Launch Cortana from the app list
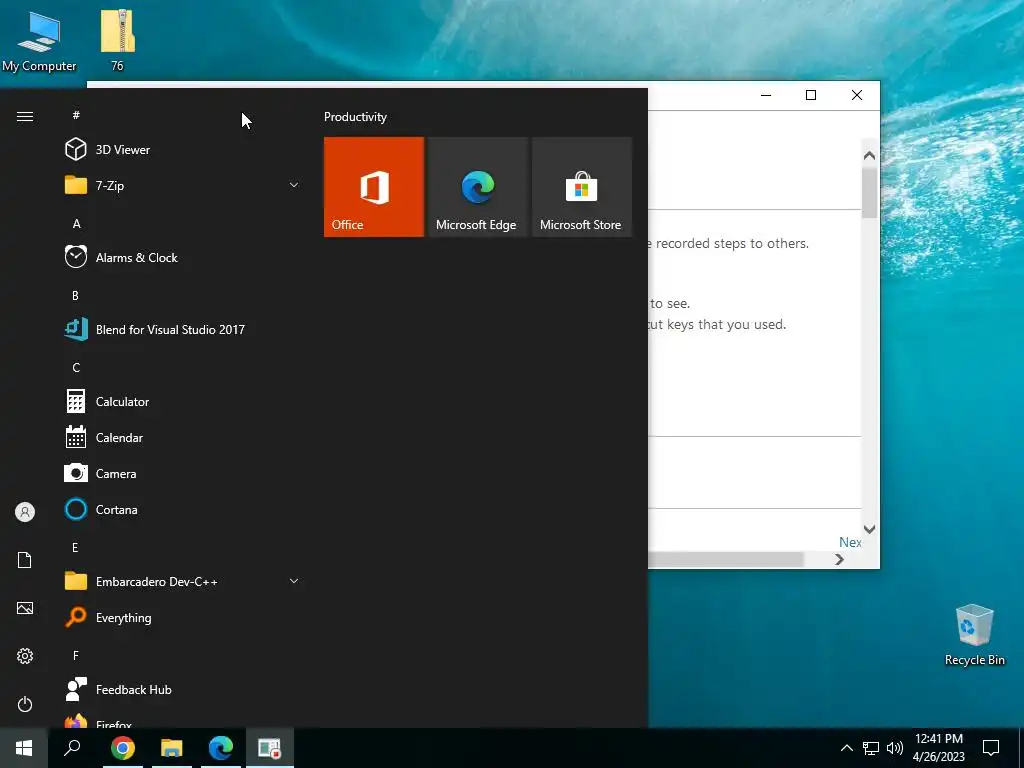The height and width of the screenshot is (768, 1024). click(x=183, y=509)
